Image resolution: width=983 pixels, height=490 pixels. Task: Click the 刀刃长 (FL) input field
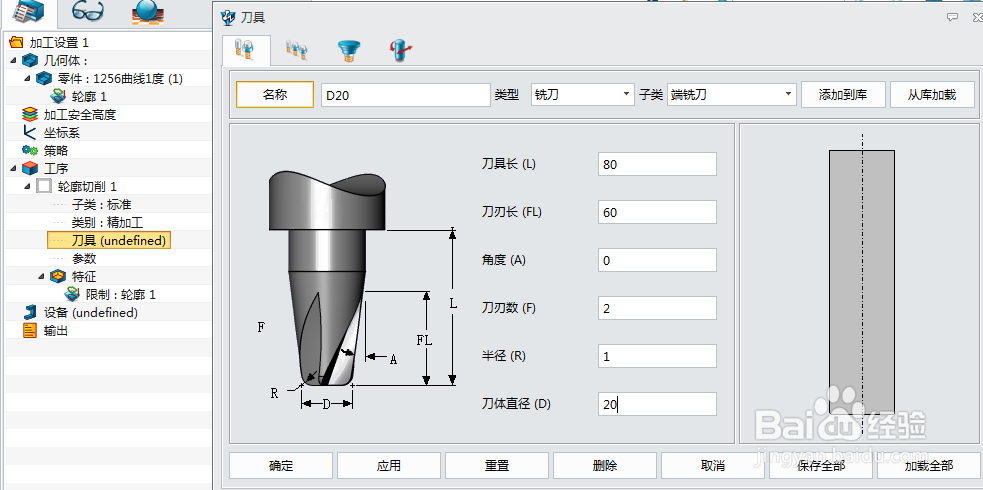coord(657,212)
